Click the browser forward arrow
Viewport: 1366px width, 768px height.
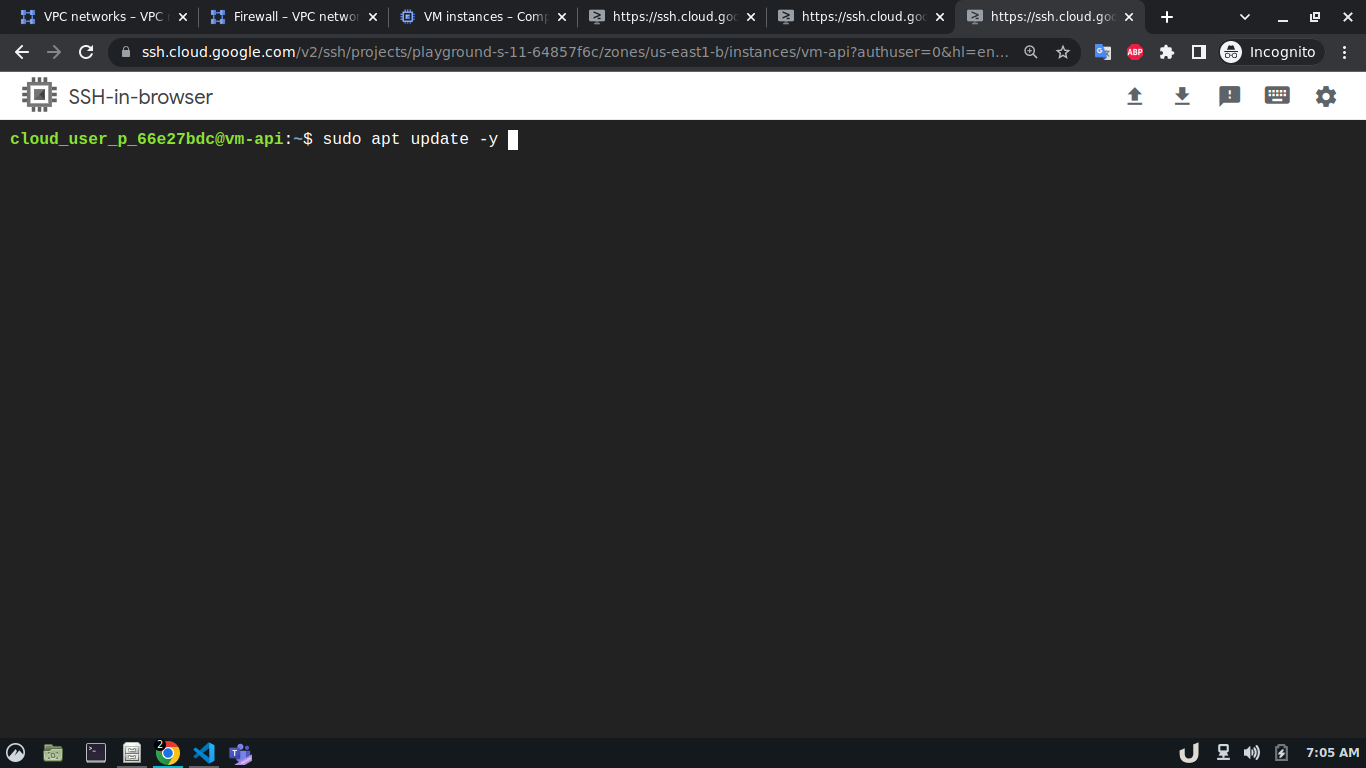click(x=54, y=52)
